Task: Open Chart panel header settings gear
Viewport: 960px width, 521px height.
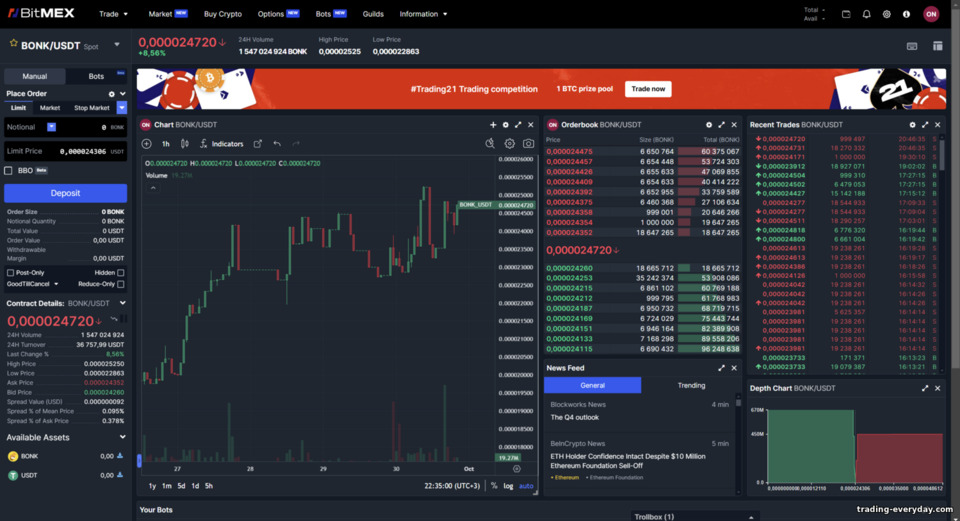Action: point(506,125)
